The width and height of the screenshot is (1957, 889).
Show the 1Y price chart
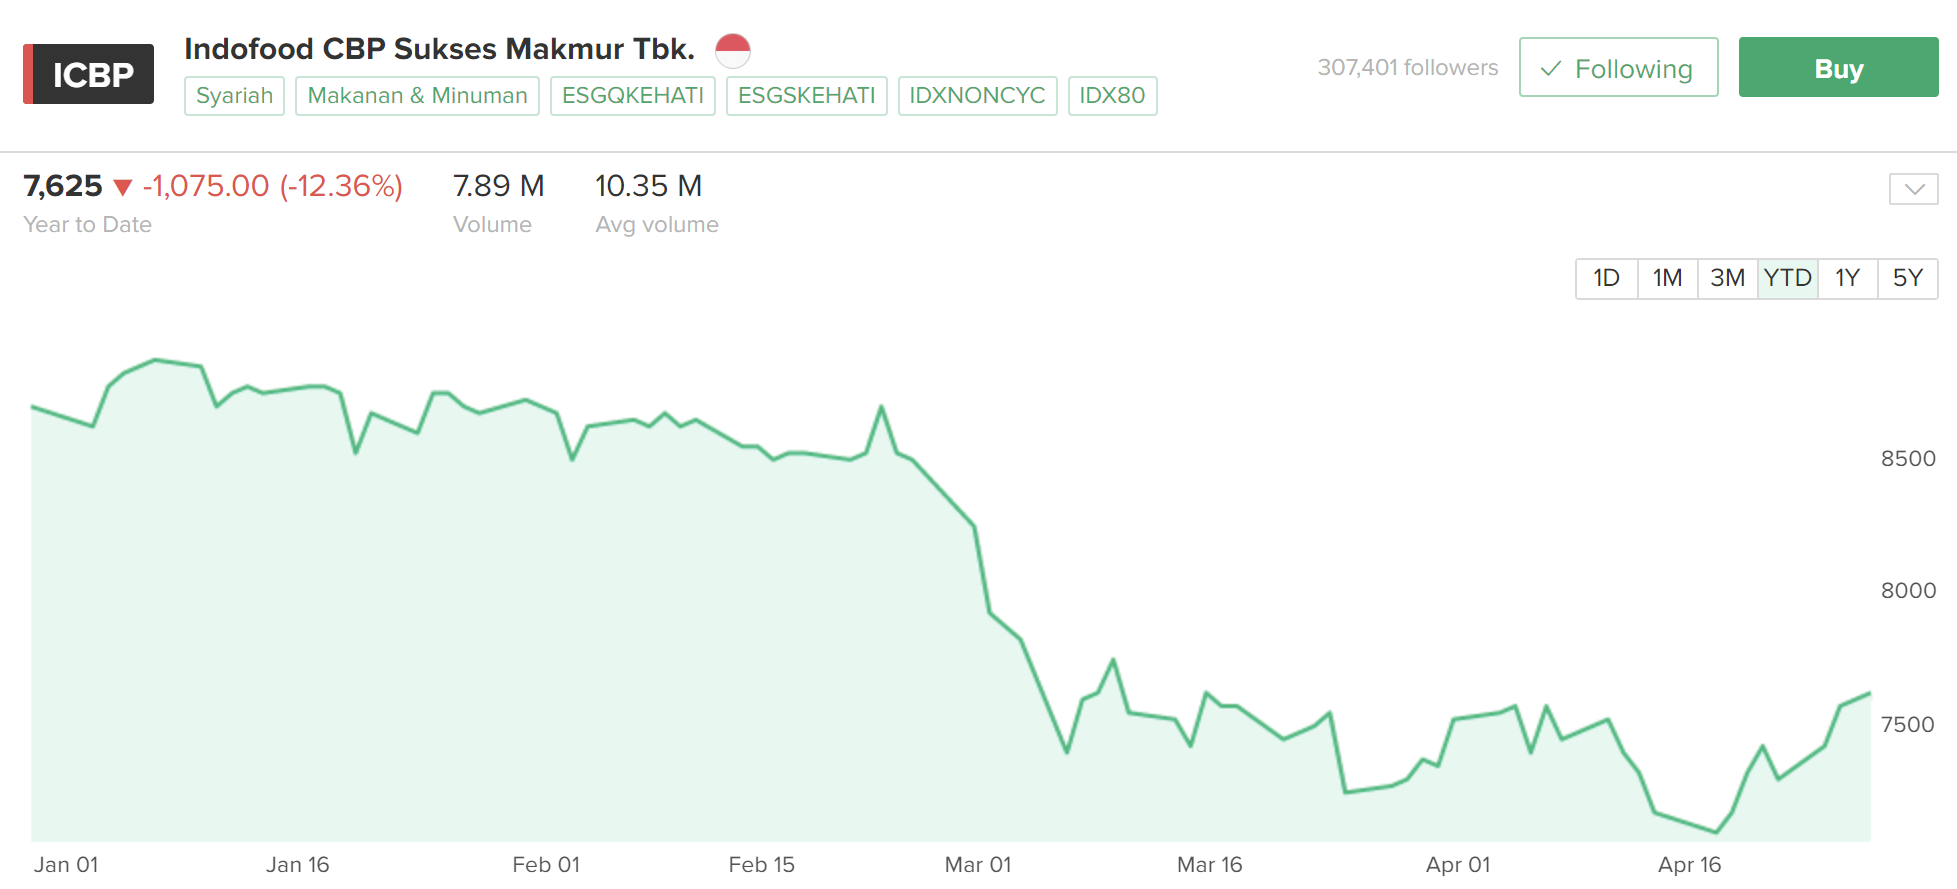[1847, 278]
